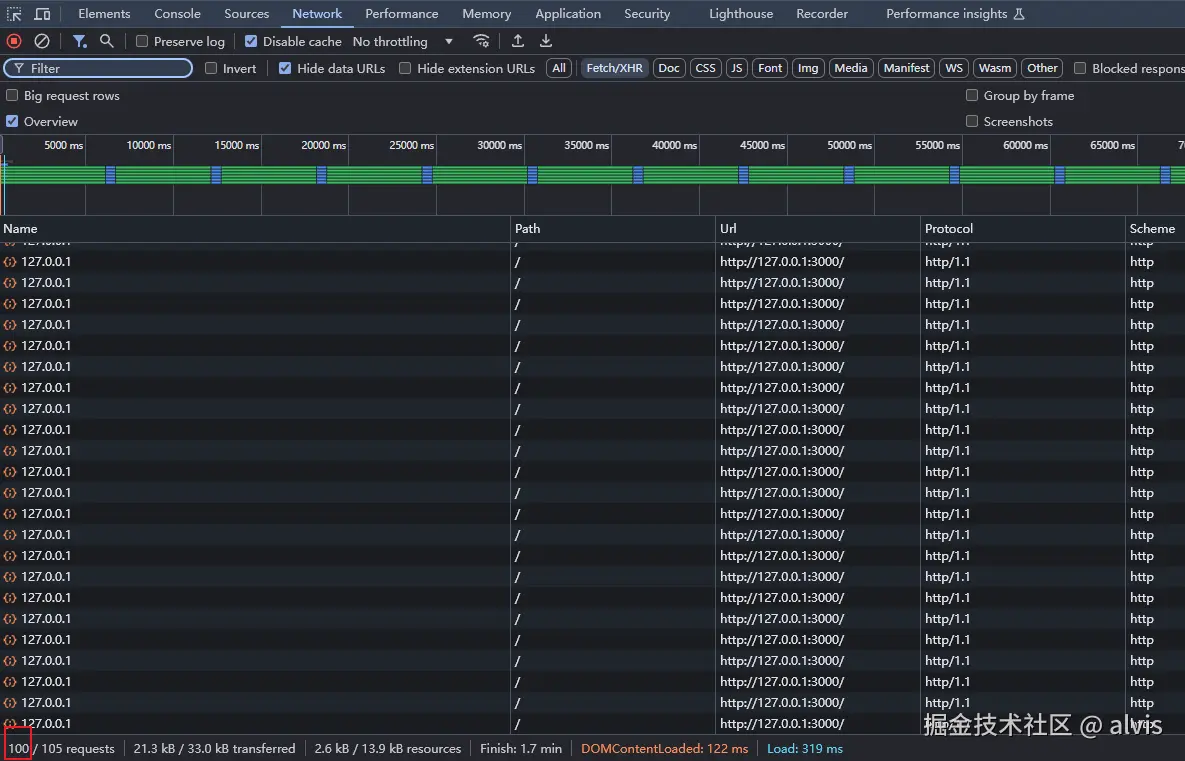This screenshot has height=761, width=1185.
Task: Enable the Preserve log checkbox
Action: click(142, 42)
